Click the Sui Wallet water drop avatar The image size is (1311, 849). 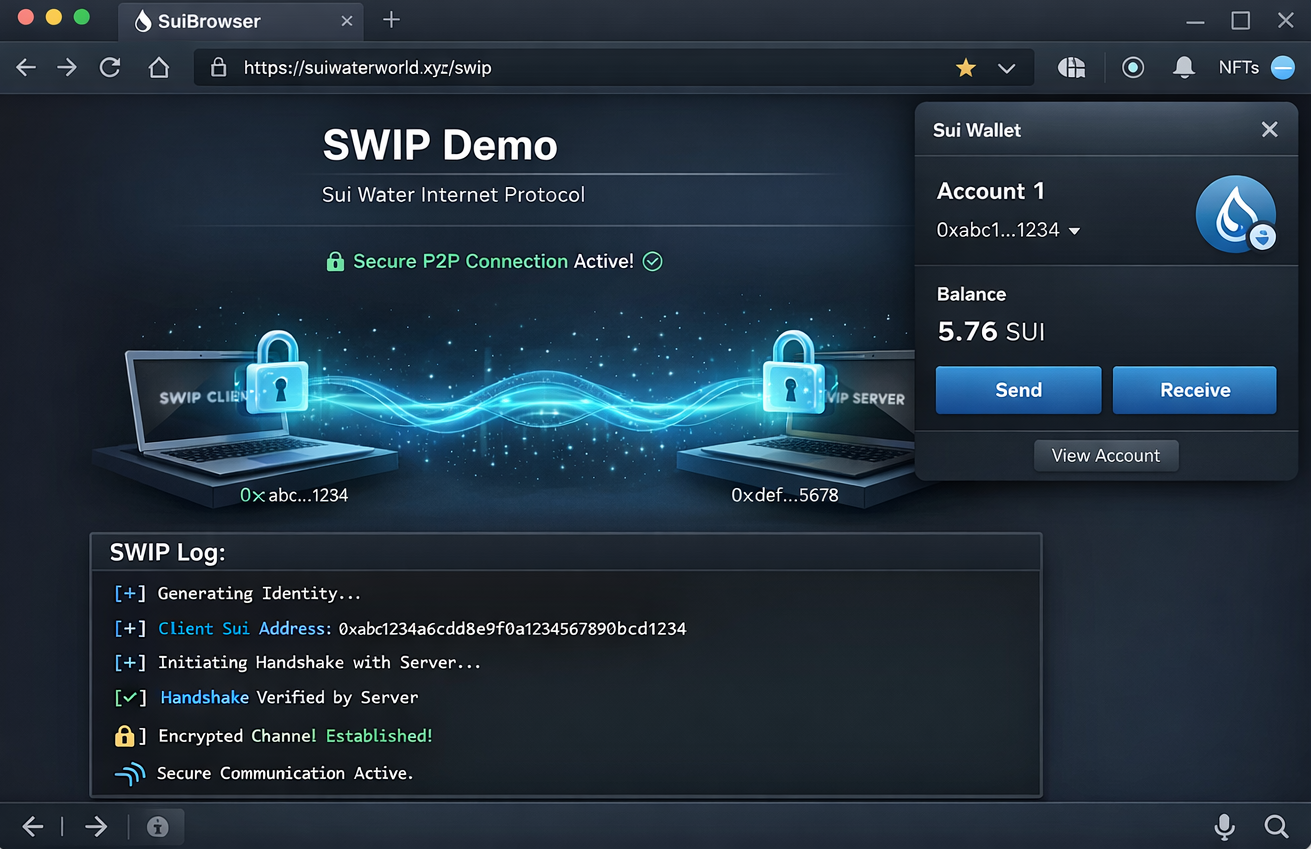(1235, 214)
